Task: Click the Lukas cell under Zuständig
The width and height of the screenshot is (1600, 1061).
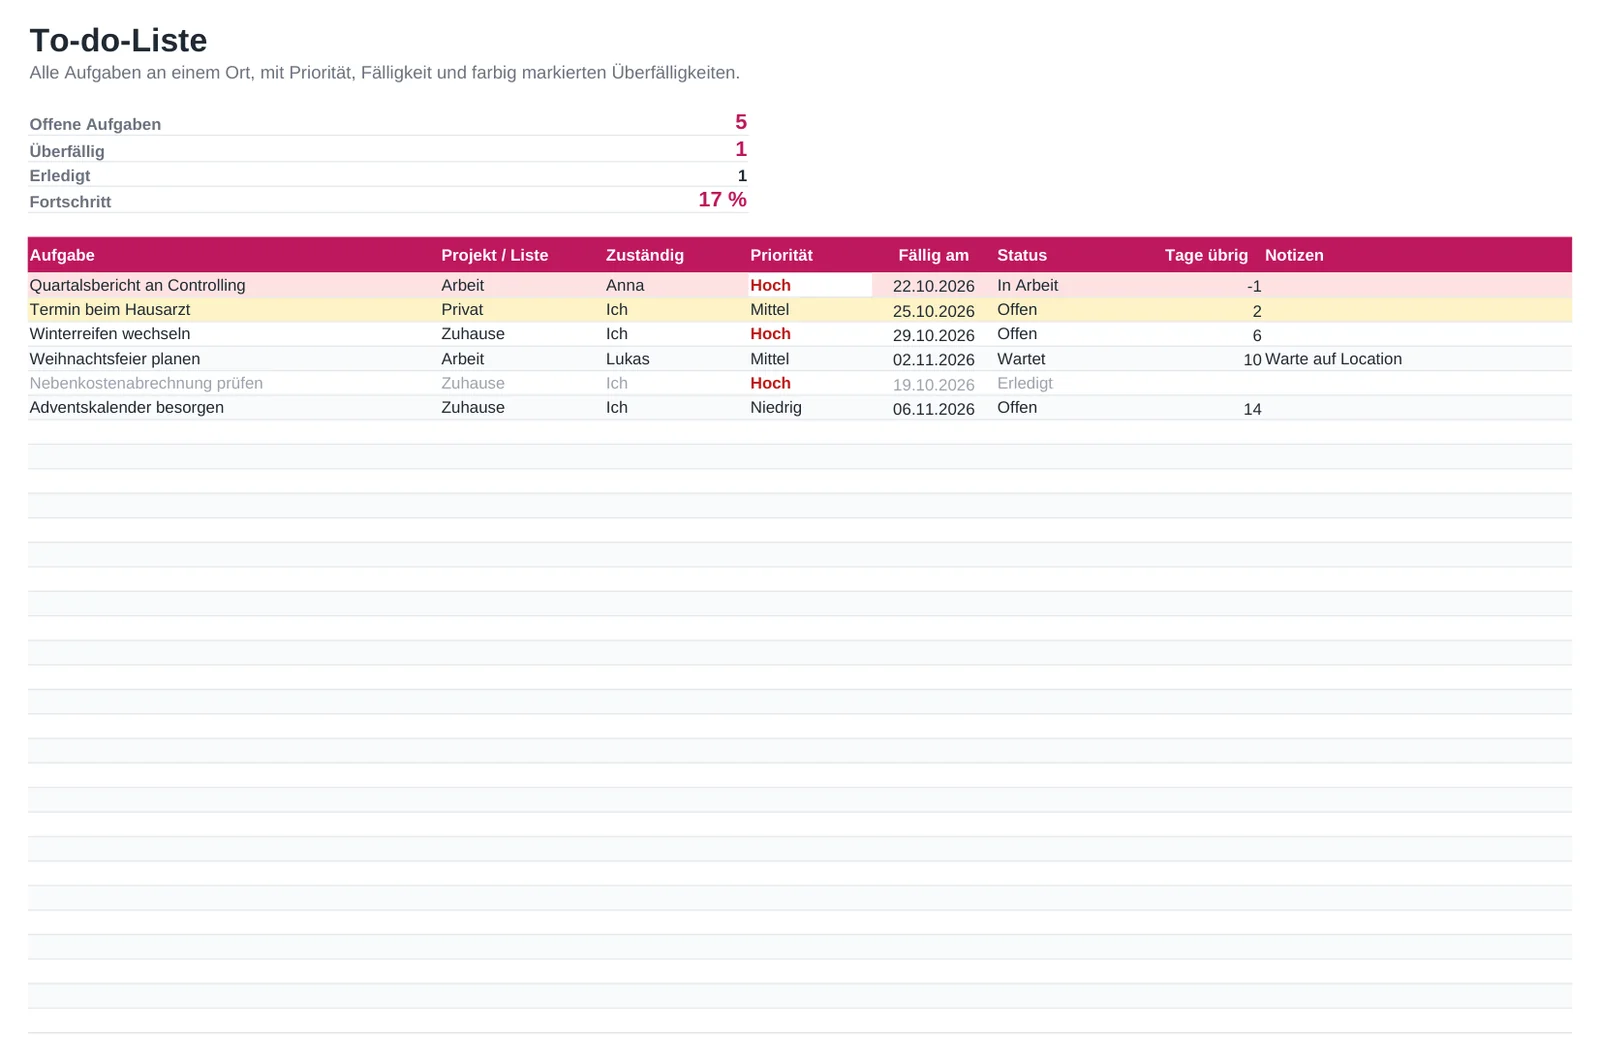Action: [627, 359]
